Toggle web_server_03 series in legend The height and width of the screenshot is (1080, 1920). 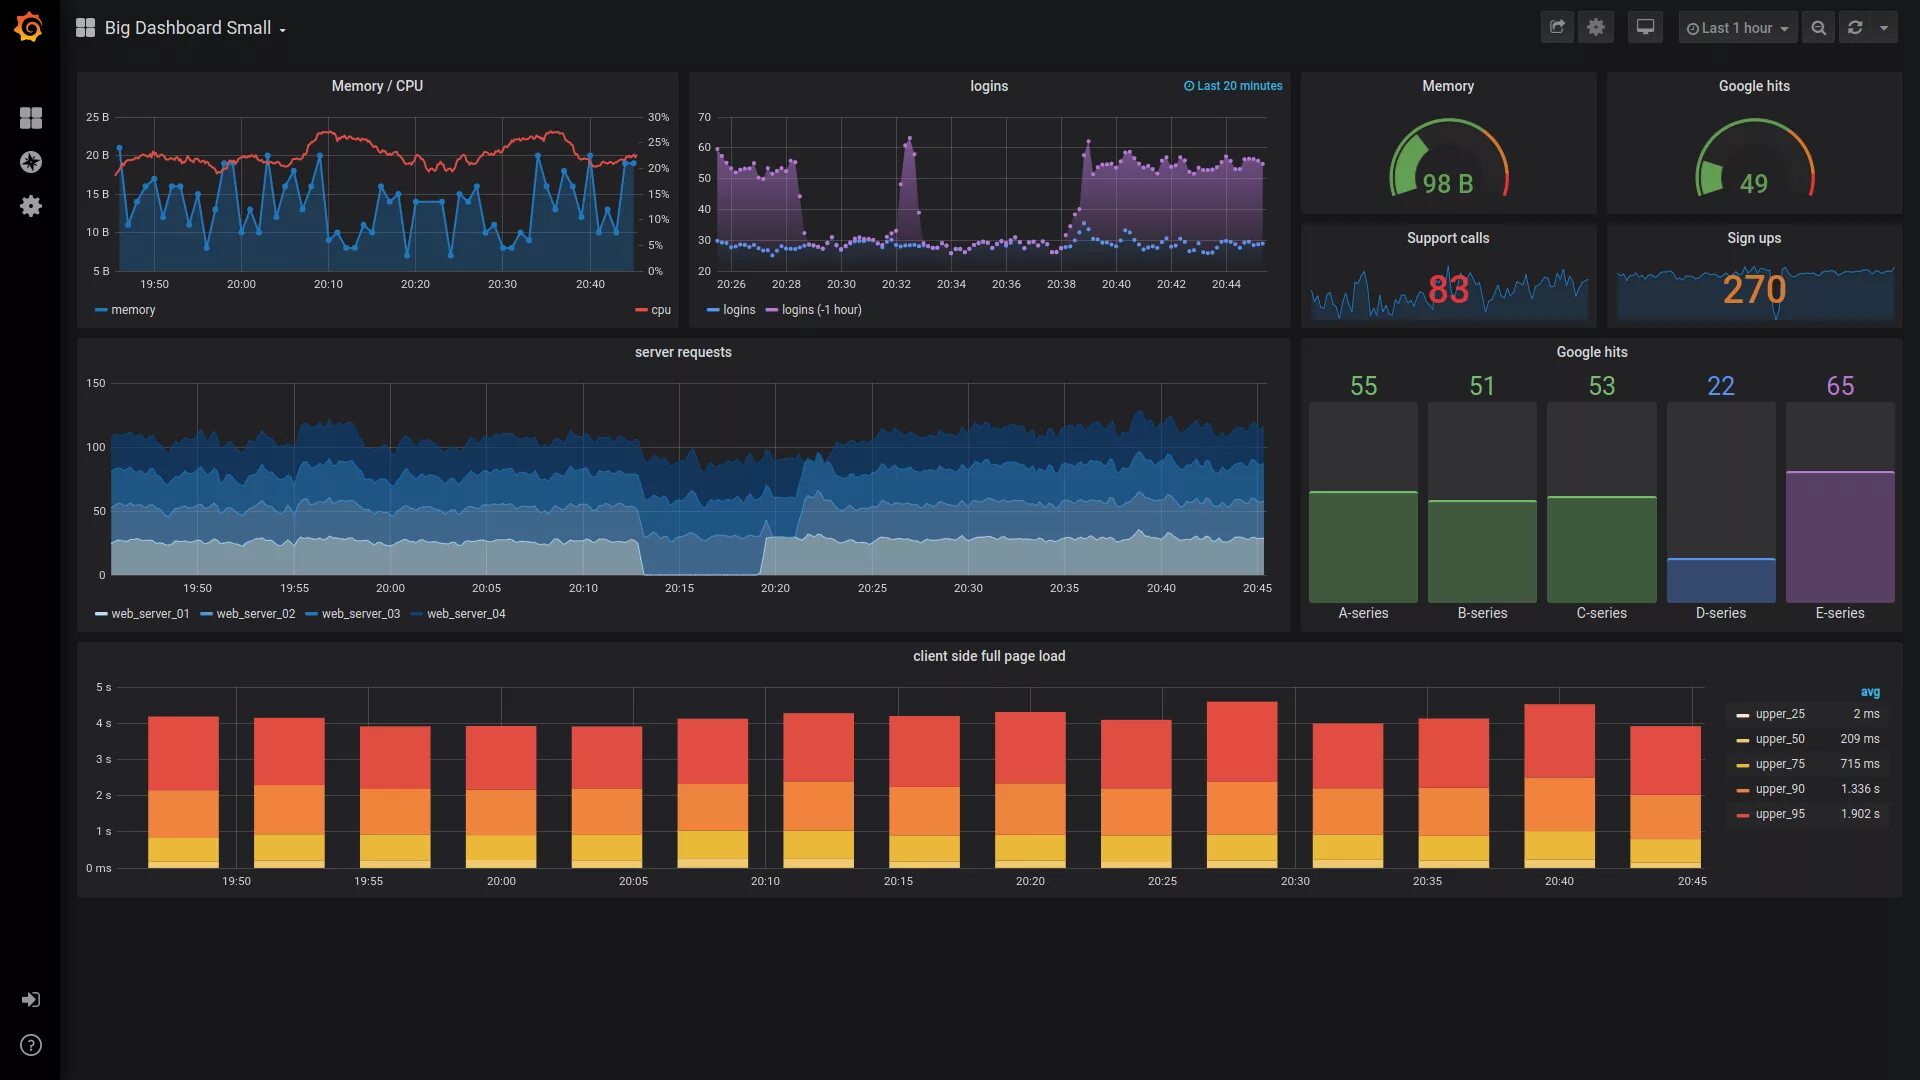tap(360, 614)
